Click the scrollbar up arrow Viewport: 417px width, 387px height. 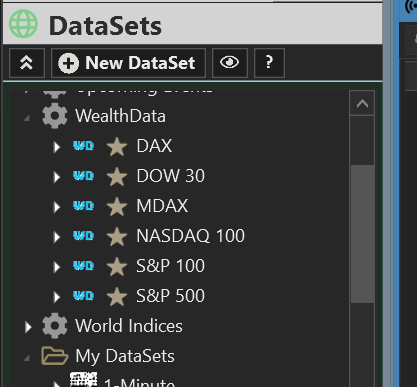tap(362, 104)
